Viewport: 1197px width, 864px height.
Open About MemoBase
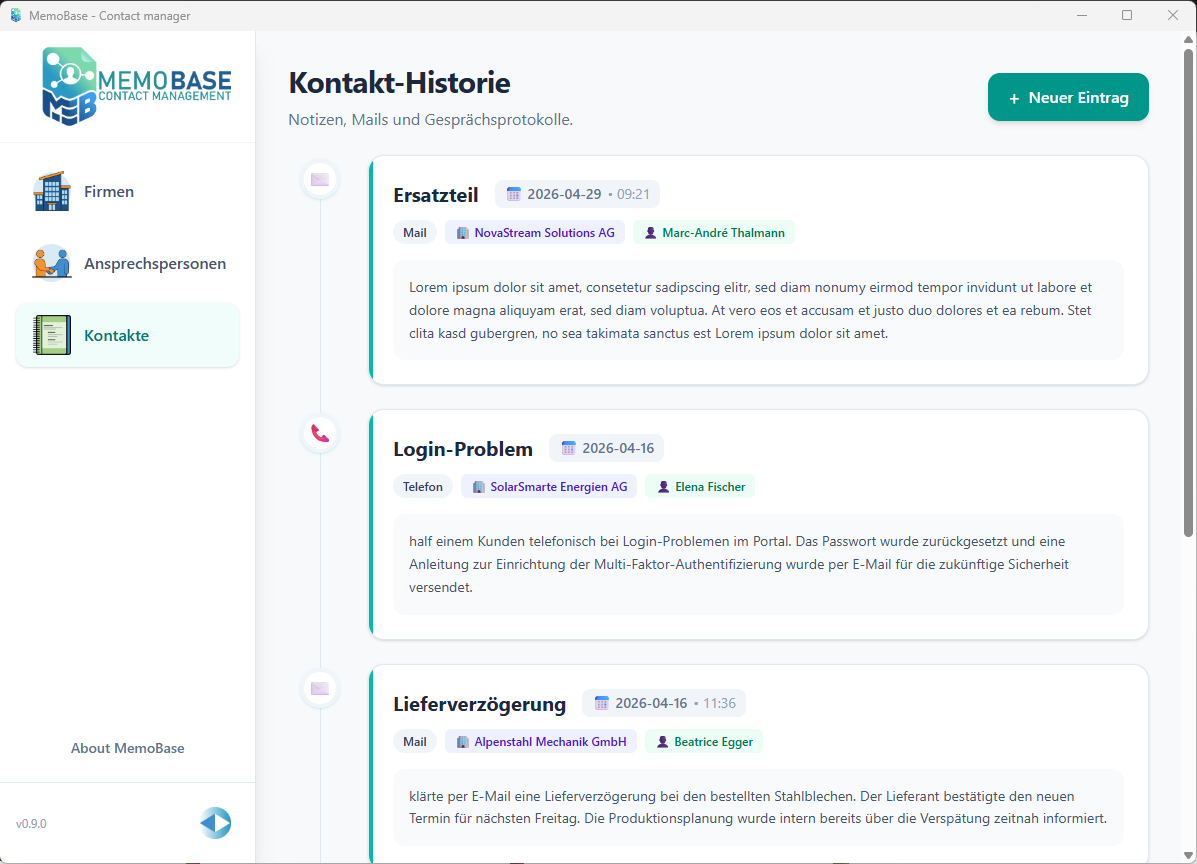(x=127, y=748)
